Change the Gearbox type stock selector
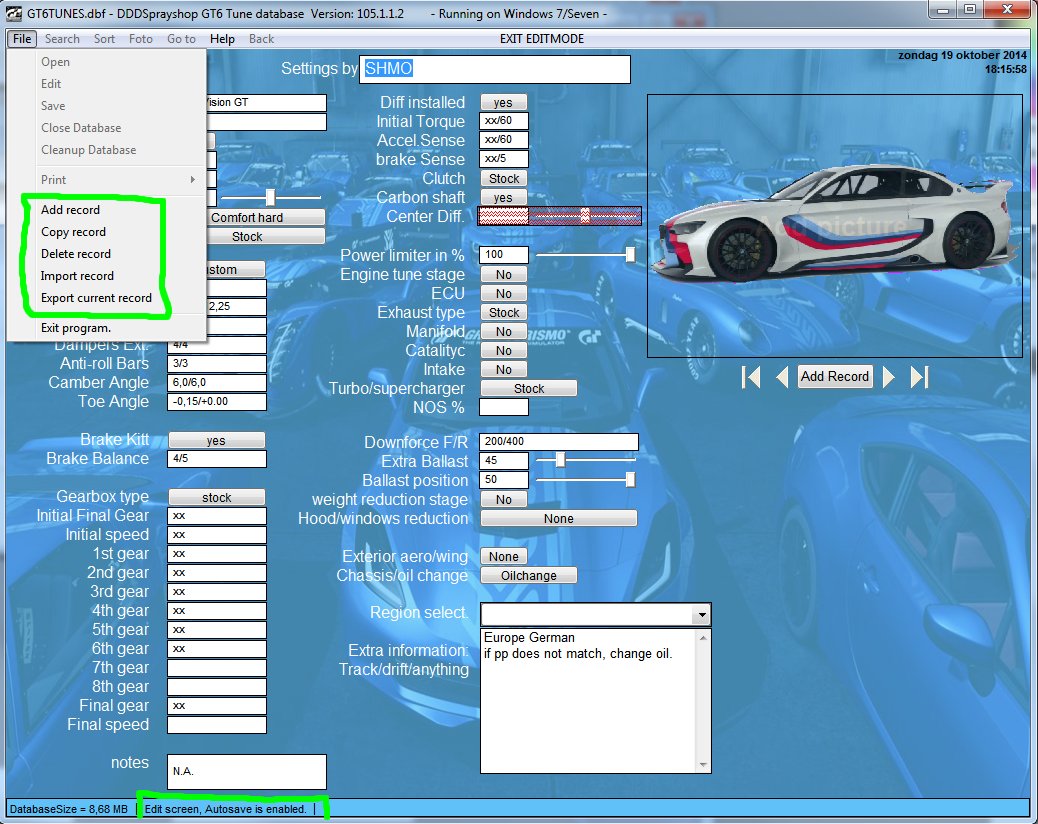Image resolution: width=1038 pixels, height=824 pixels. click(x=216, y=497)
